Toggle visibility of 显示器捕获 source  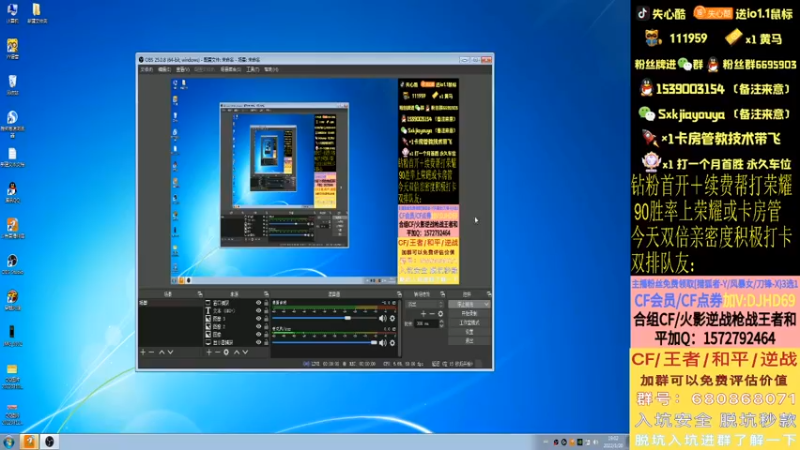258,342
